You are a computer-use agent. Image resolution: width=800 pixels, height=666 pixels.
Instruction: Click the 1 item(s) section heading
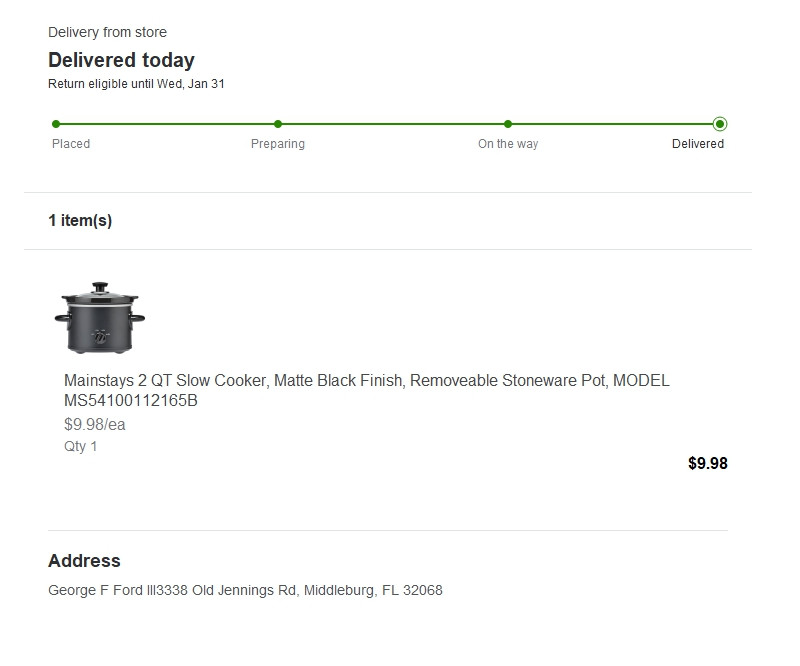click(x=80, y=221)
